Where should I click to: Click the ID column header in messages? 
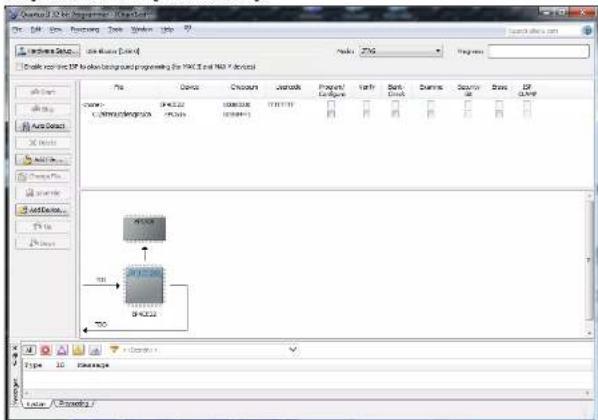(x=60, y=365)
